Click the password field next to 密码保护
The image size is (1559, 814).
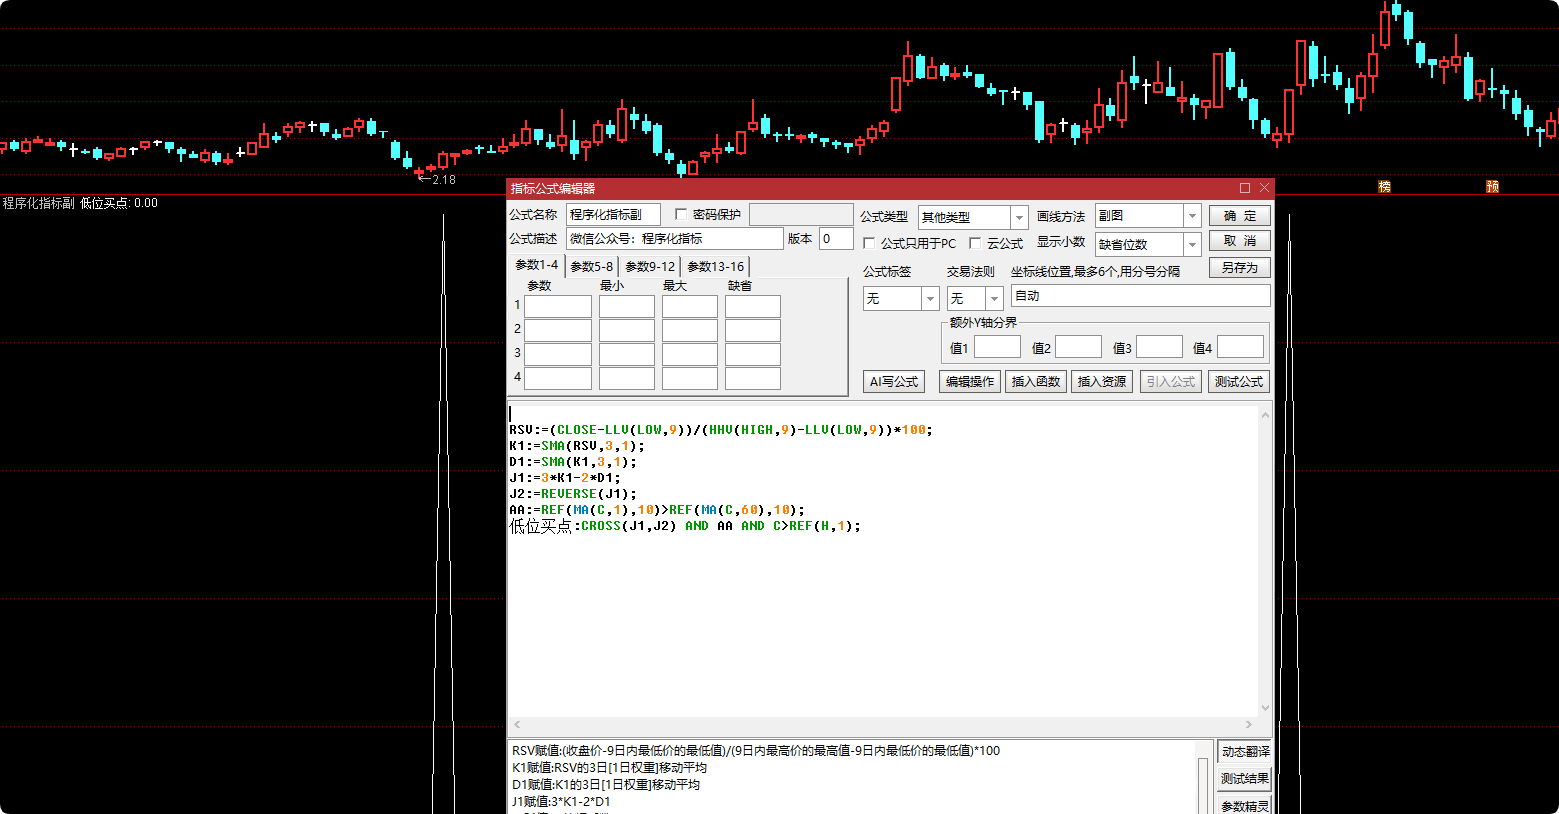[801, 215]
